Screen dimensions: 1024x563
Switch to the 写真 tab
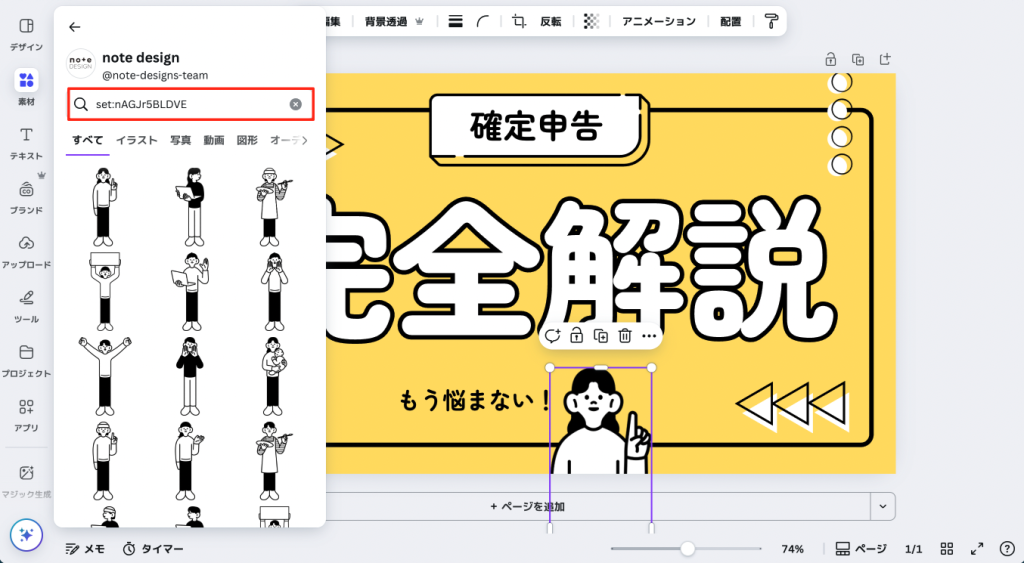tap(180, 141)
